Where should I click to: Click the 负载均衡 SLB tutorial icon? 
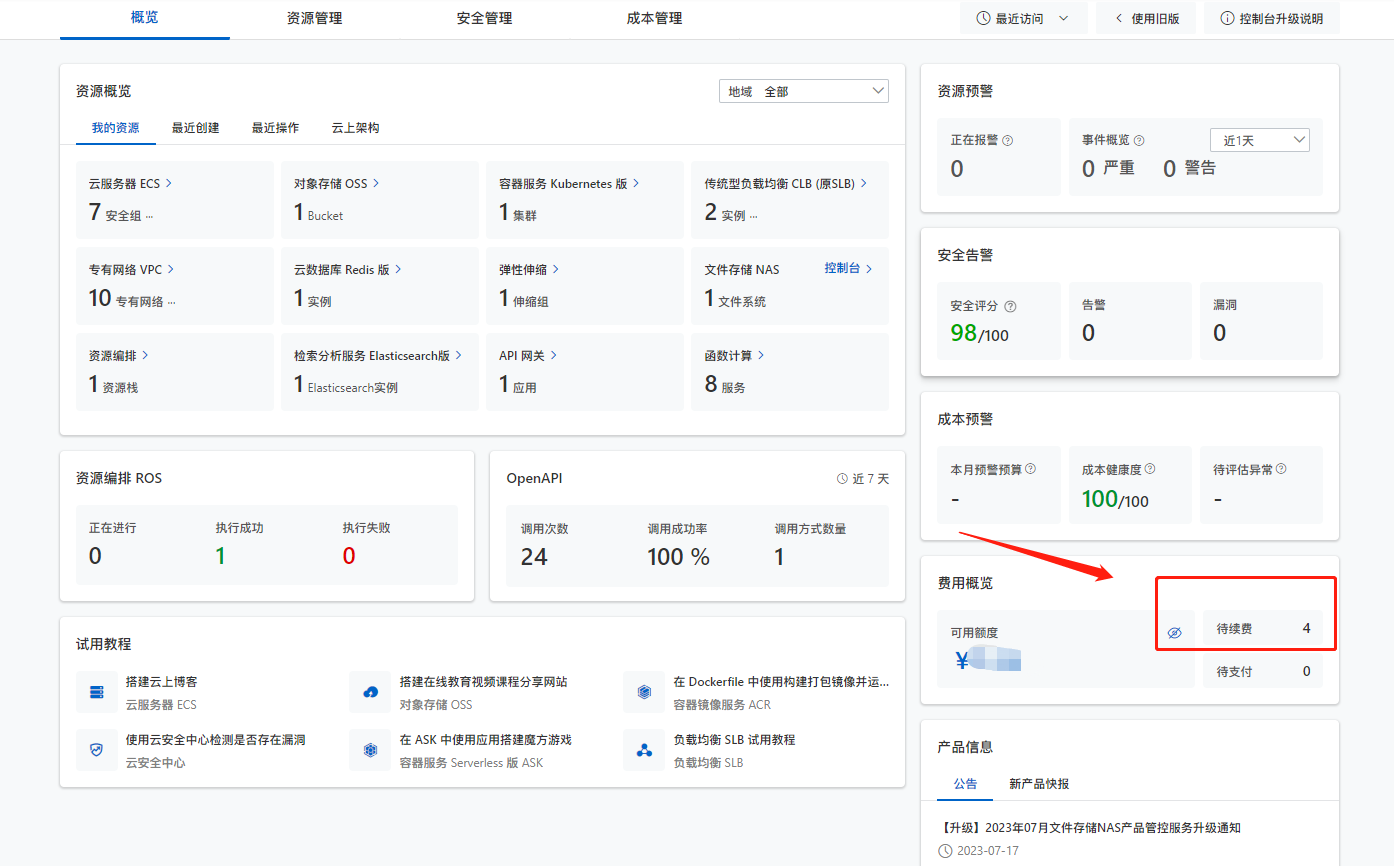644,750
